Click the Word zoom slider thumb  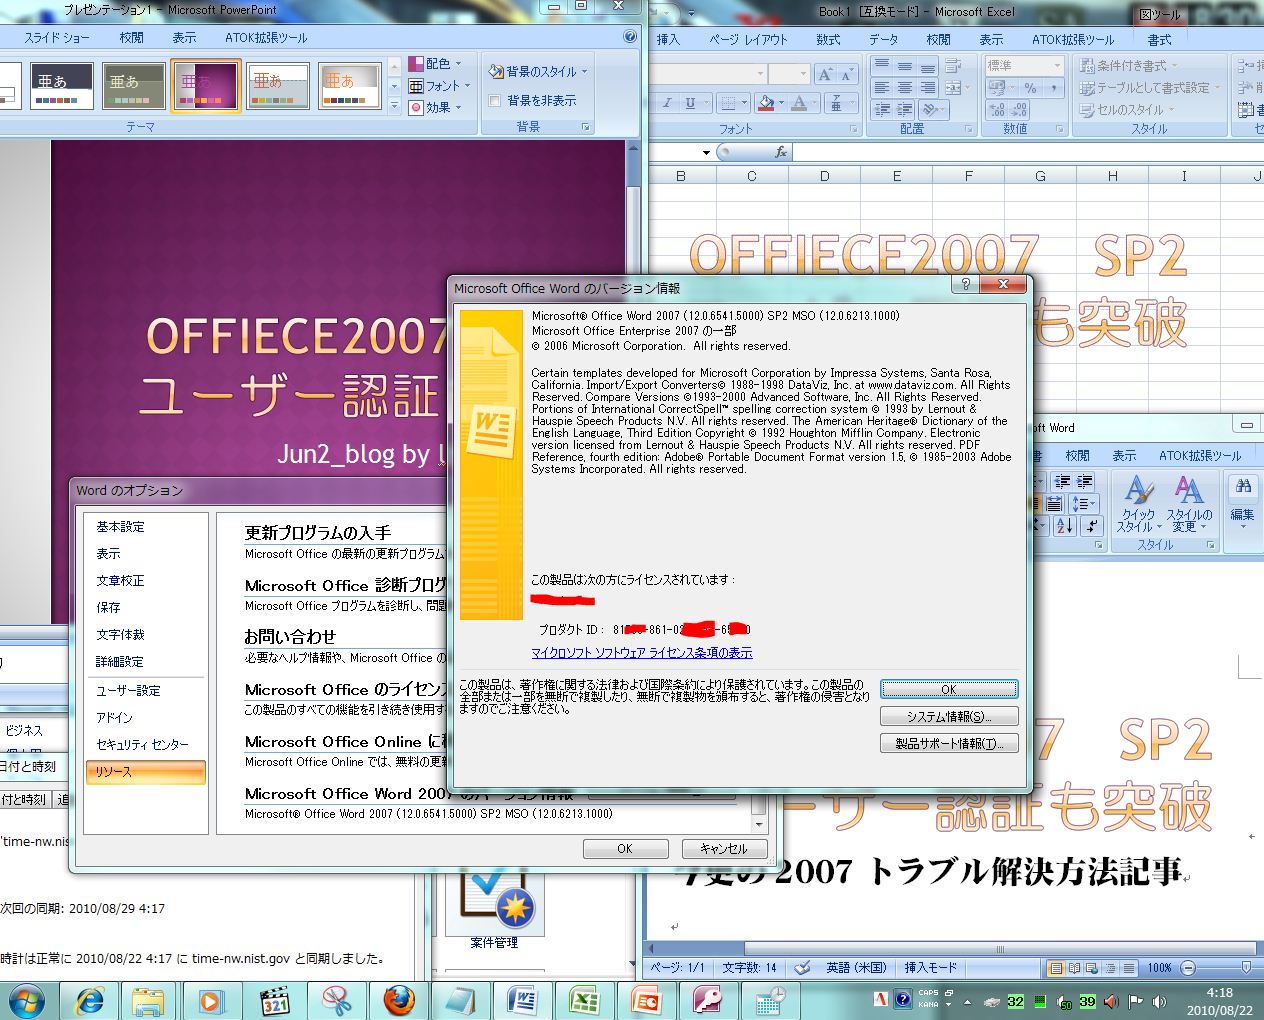tap(1246, 968)
